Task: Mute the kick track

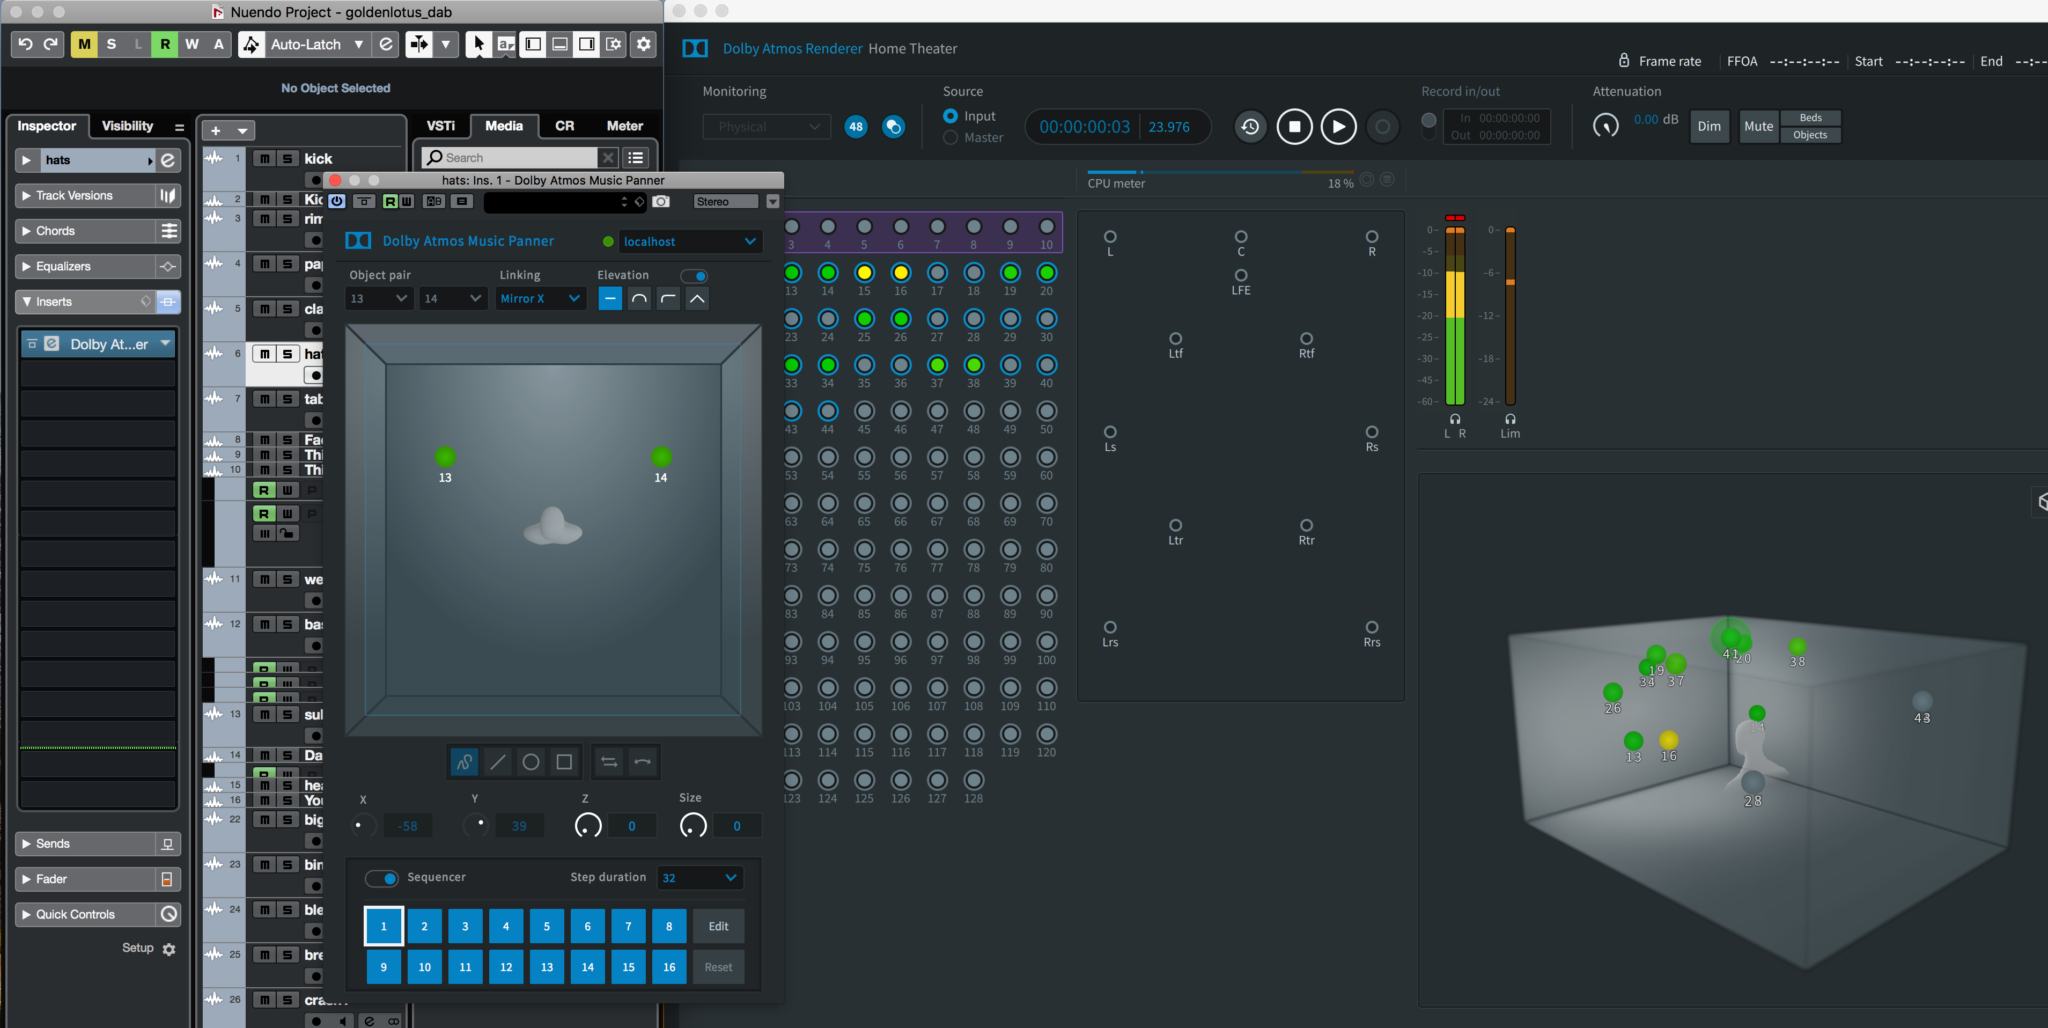Action: tap(264, 159)
